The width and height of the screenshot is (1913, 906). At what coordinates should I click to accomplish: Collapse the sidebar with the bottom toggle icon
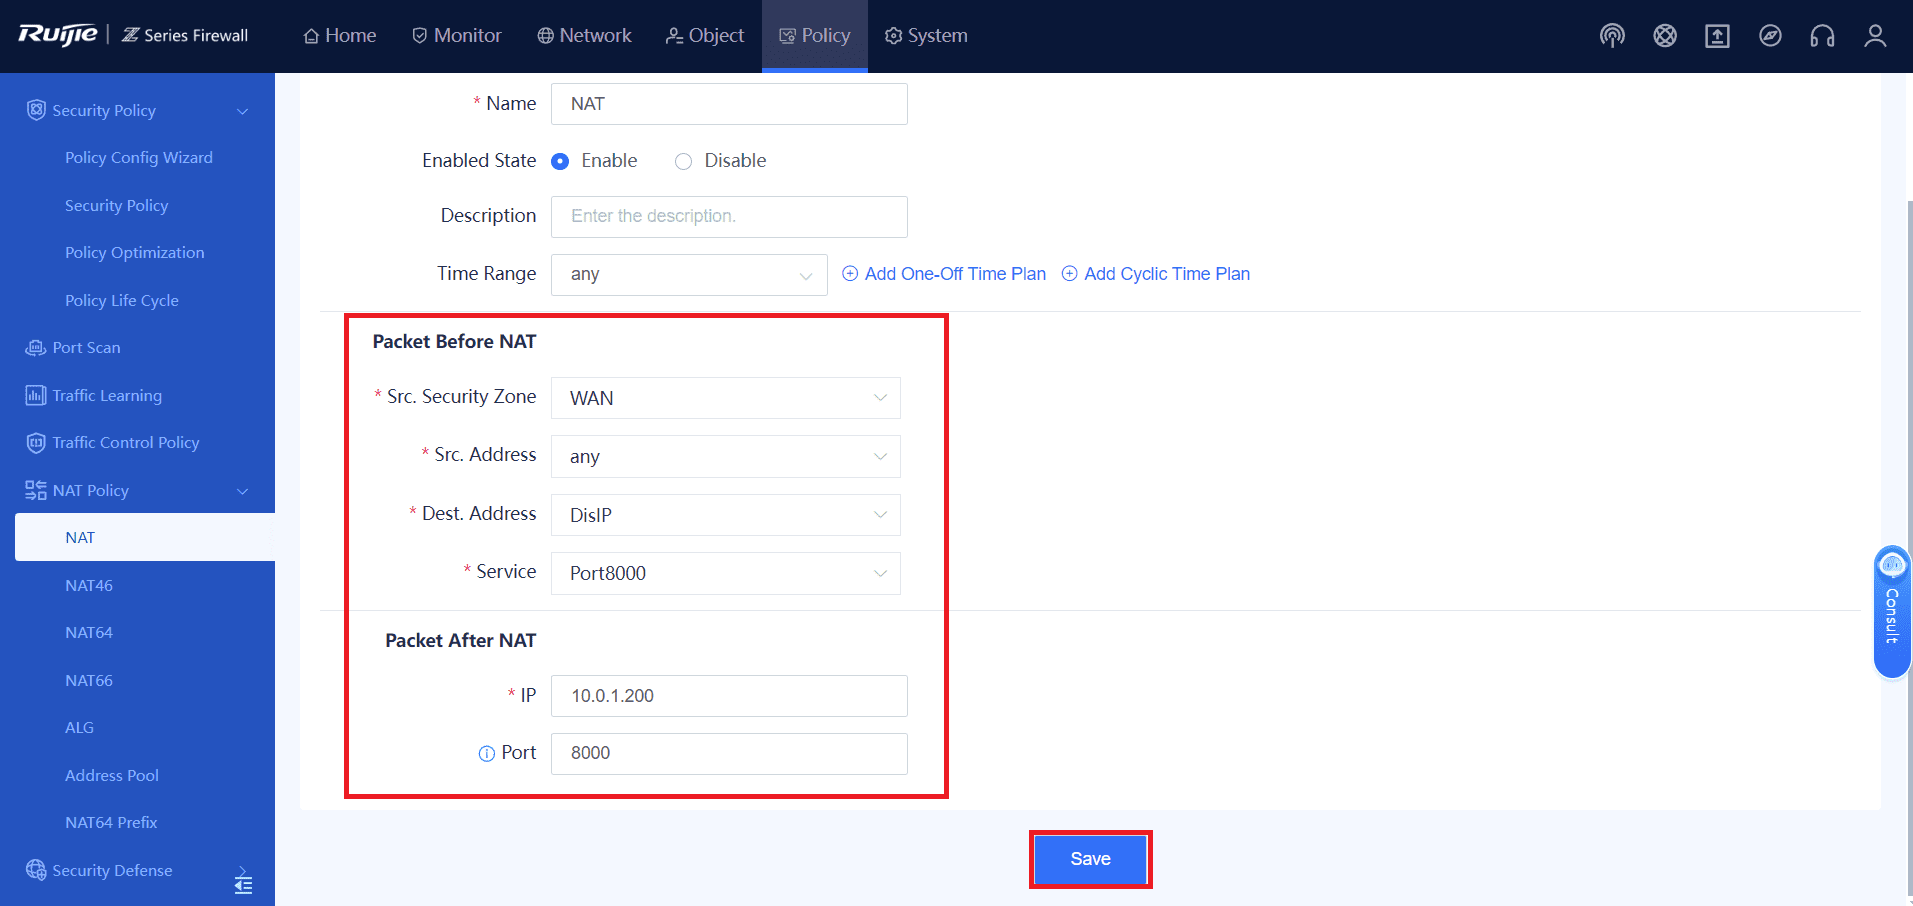pyautogui.click(x=243, y=885)
